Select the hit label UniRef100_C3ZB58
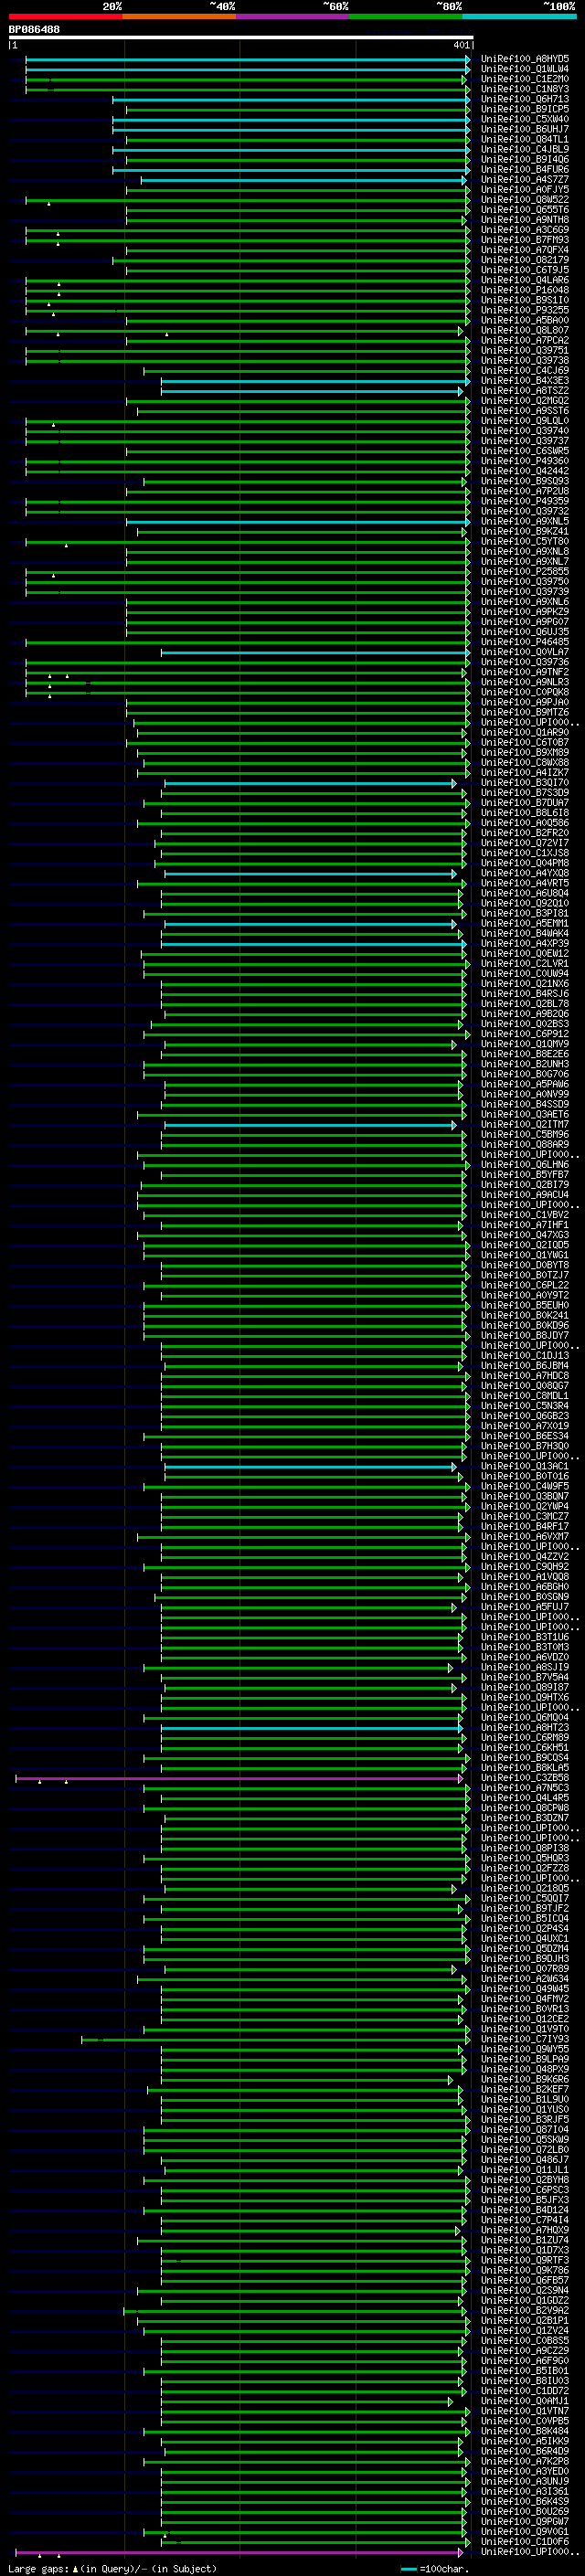The height and width of the screenshot is (2576, 585). click(x=525, y=1778)
